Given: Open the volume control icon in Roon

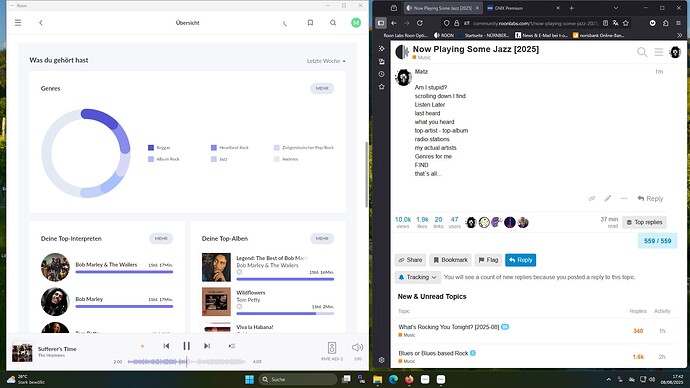Looking at the screenshot, I should (357, 348).
